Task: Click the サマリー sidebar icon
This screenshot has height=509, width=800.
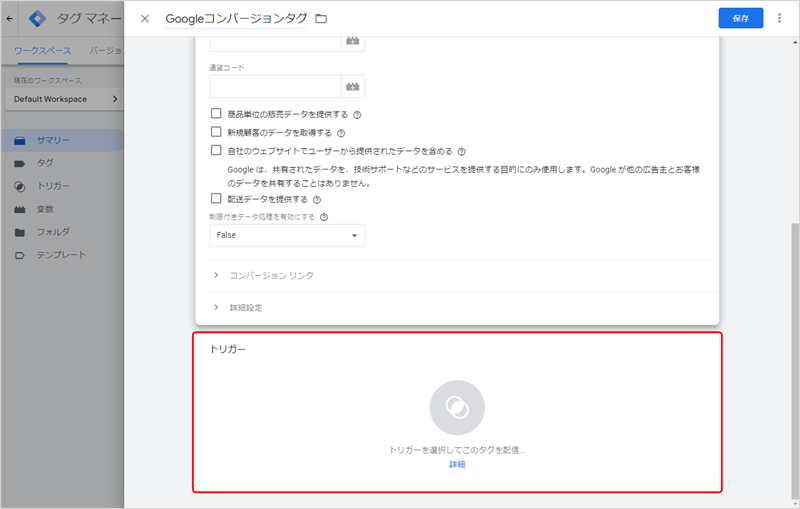Action: pos(19,141)
